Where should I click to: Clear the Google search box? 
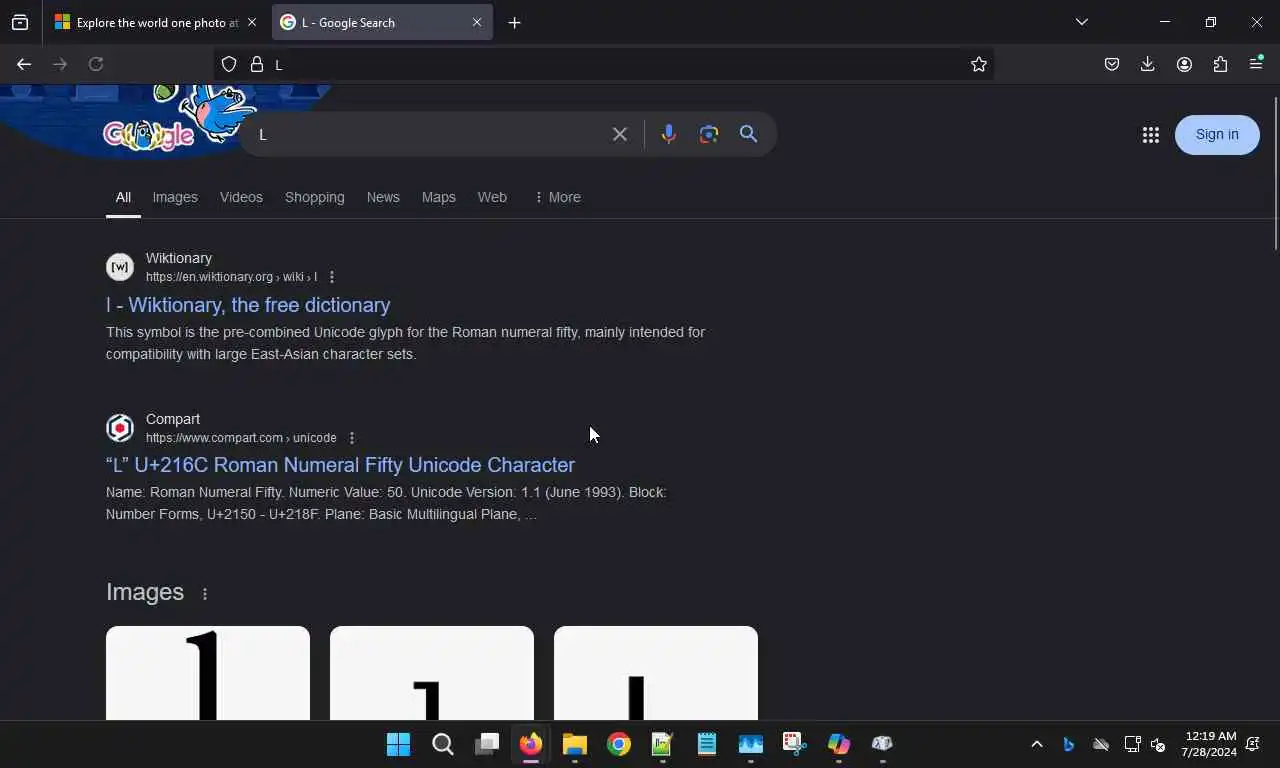tap(620, 134)
